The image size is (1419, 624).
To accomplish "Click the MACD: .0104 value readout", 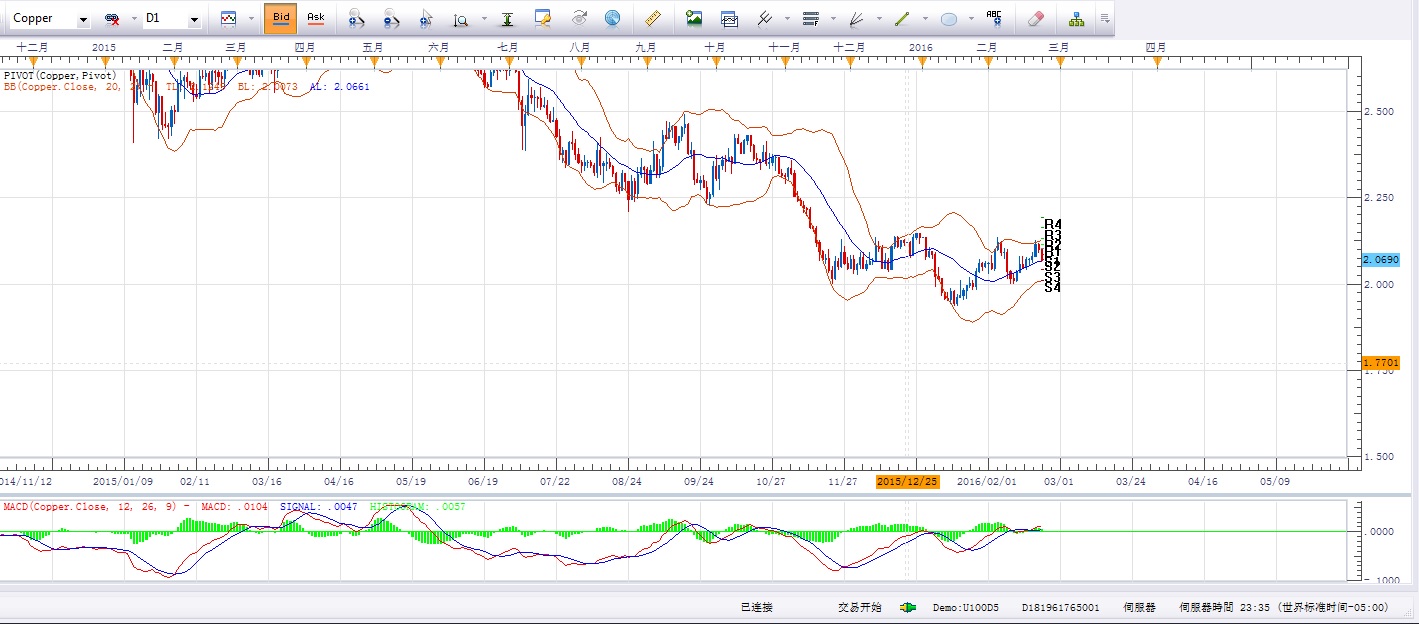I will (234, 507).
